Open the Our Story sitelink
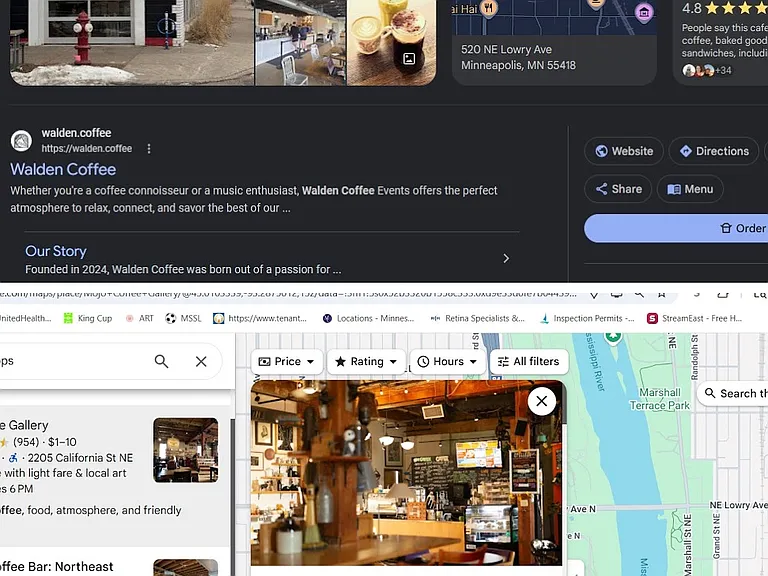This screenshot has width=768, height=576. pyautogui.click(x=56, y=251)
